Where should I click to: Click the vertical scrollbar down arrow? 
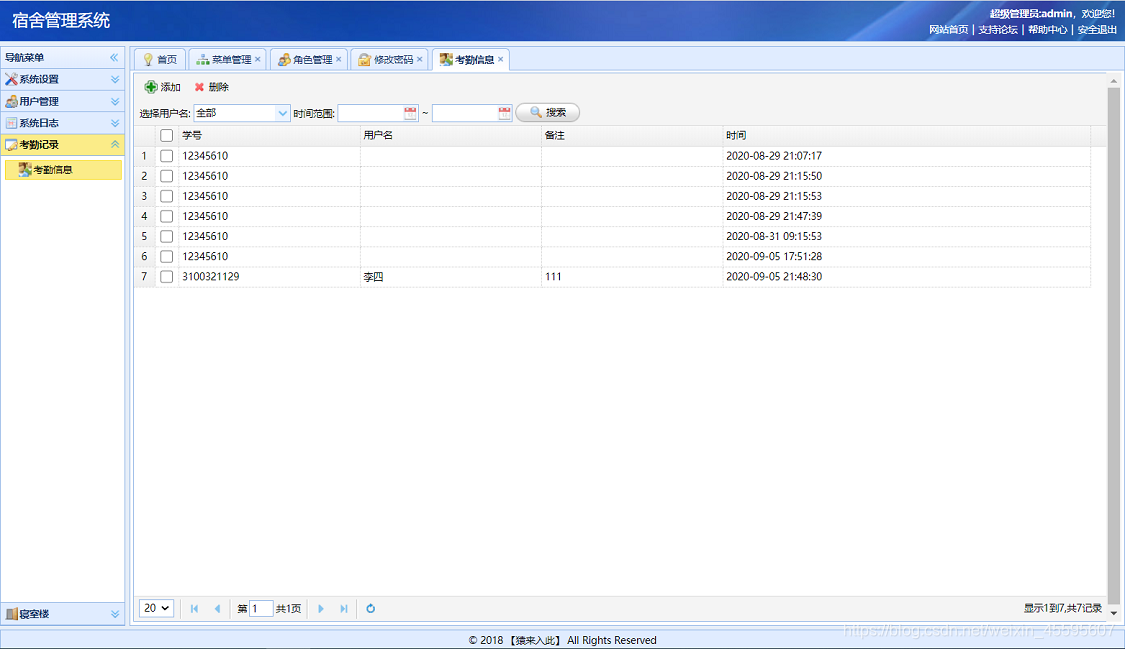pyautogui.click(x=1114, y=613)
